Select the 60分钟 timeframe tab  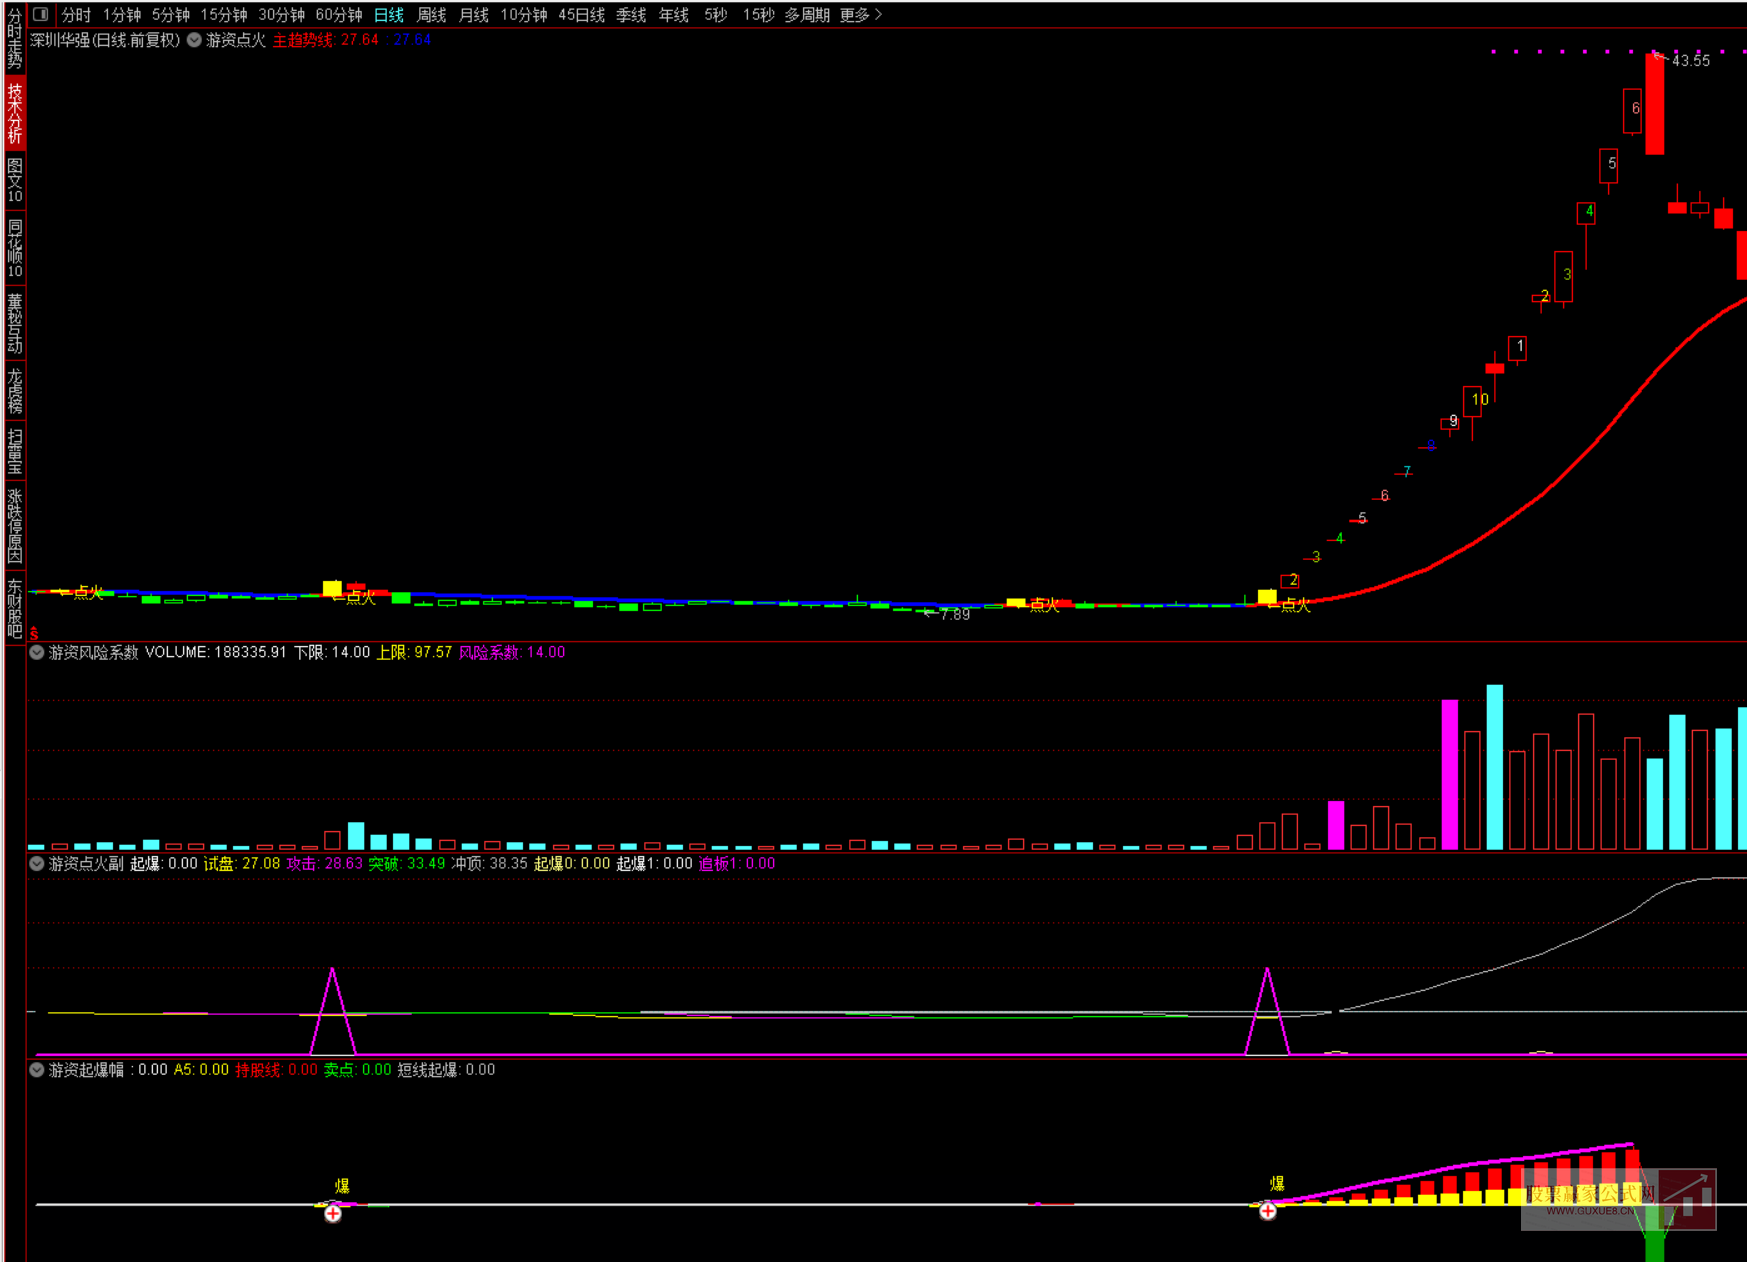pyautogui.click(x=338, y=15)
